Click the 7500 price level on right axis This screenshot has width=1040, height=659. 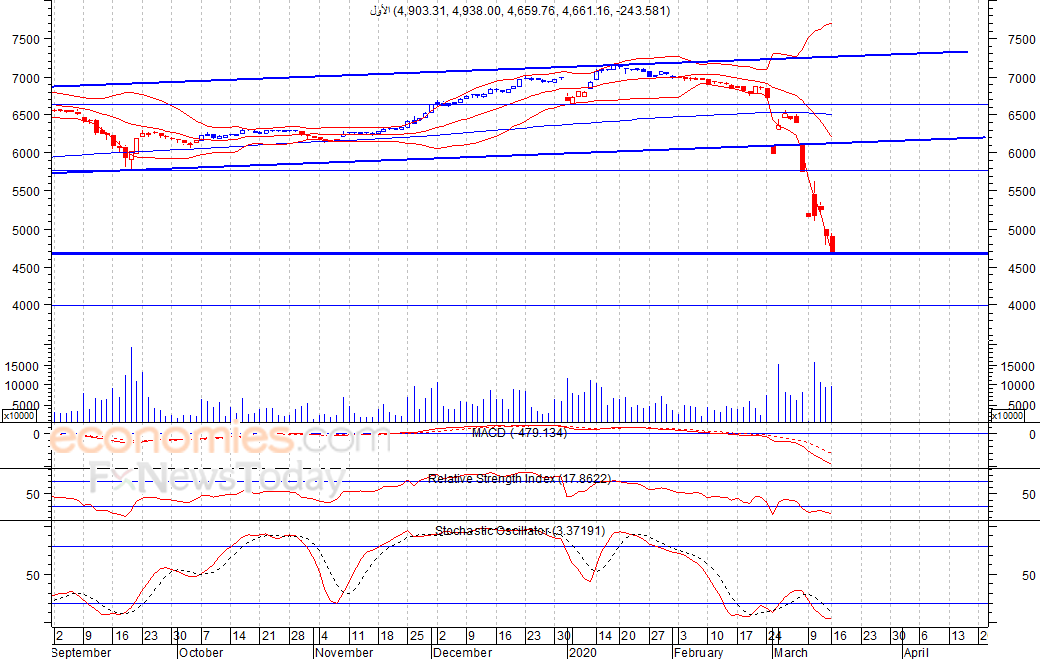click(1021, 39)
